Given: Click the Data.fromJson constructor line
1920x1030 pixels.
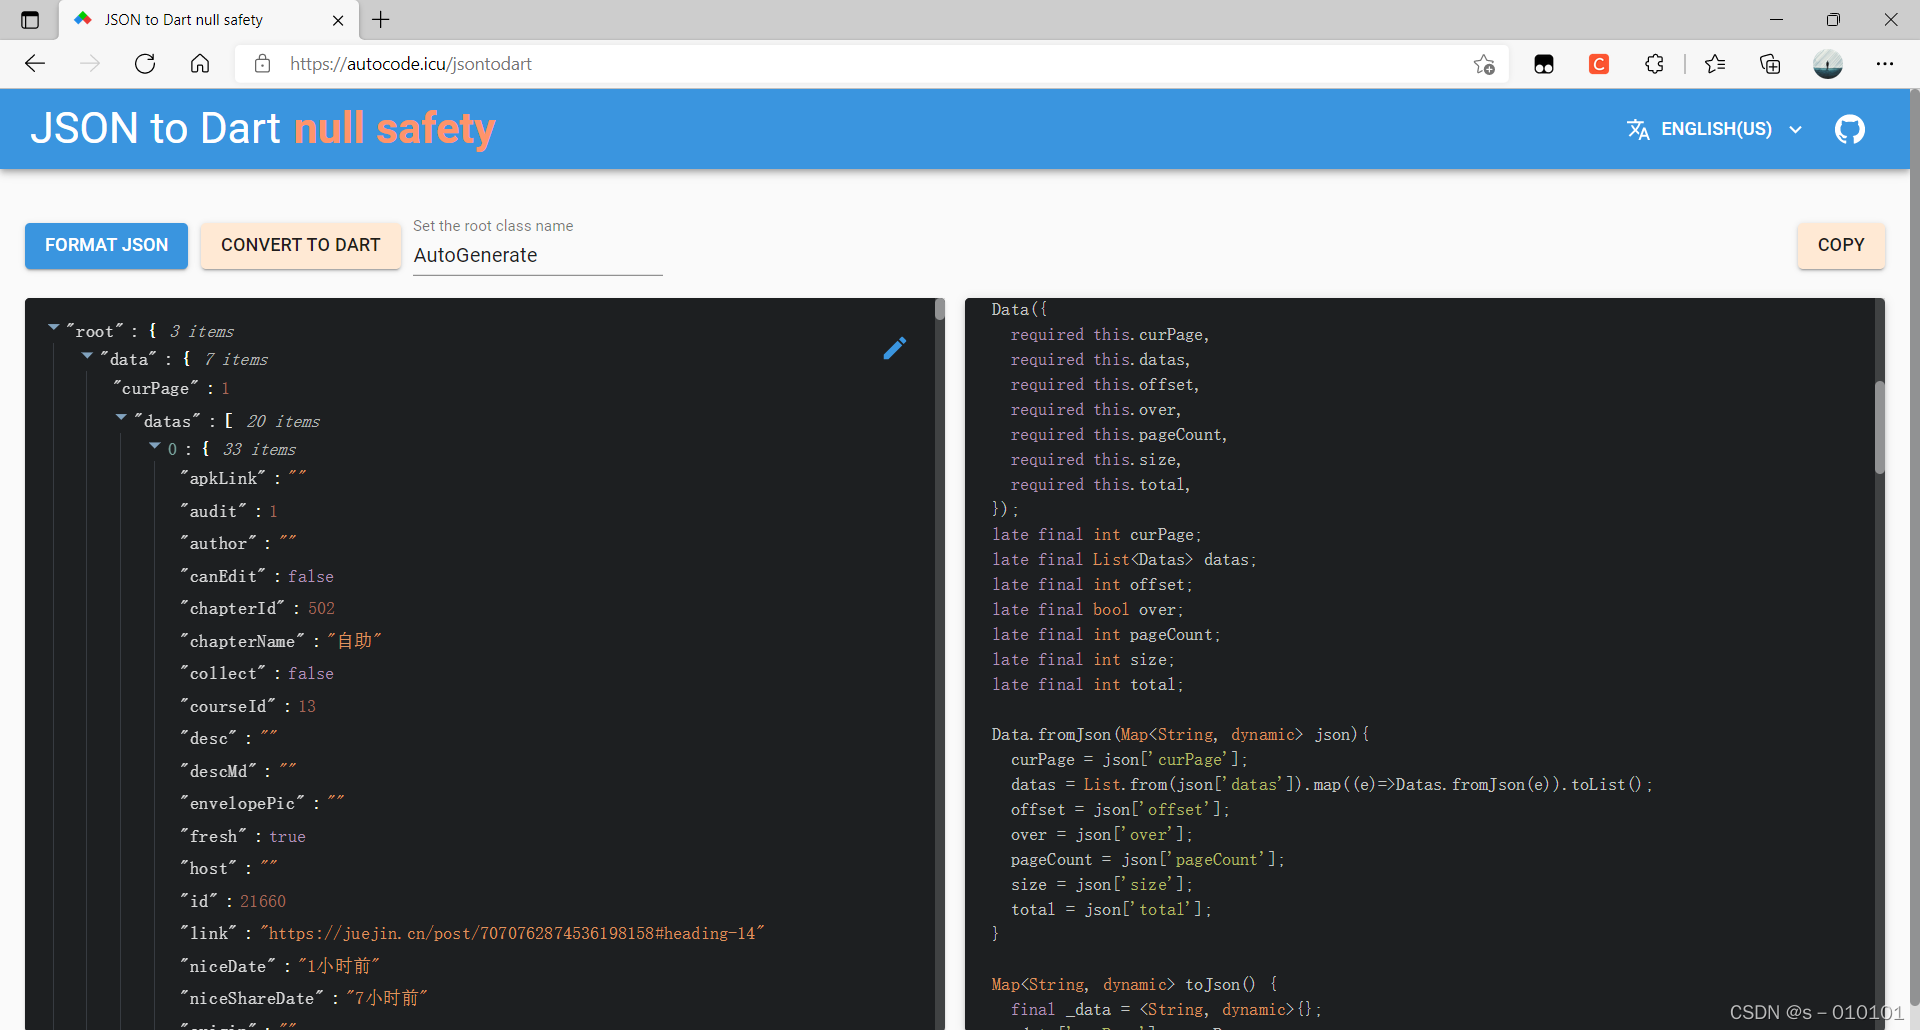Looking at the screenshot, I should click(1180, 735).
